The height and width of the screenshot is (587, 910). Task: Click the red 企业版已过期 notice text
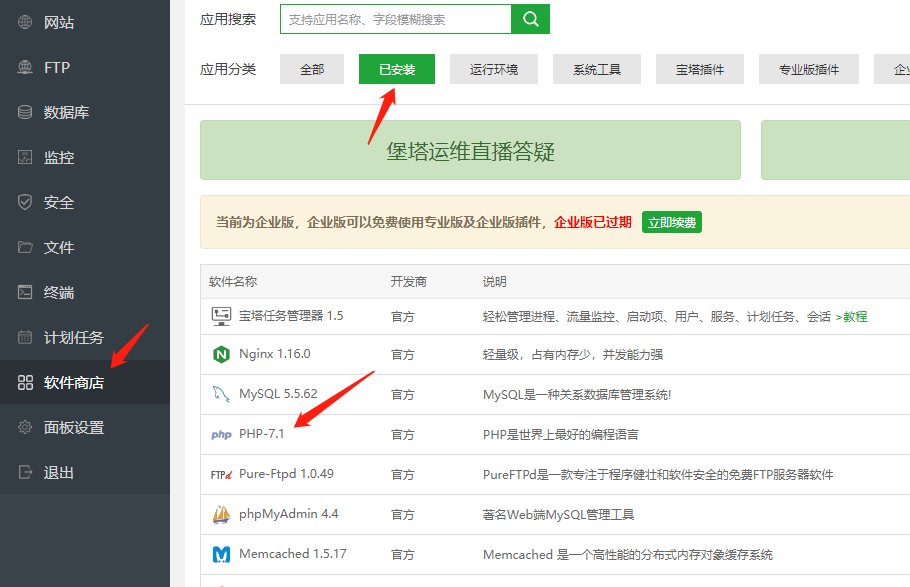click(x=593, y=222)
